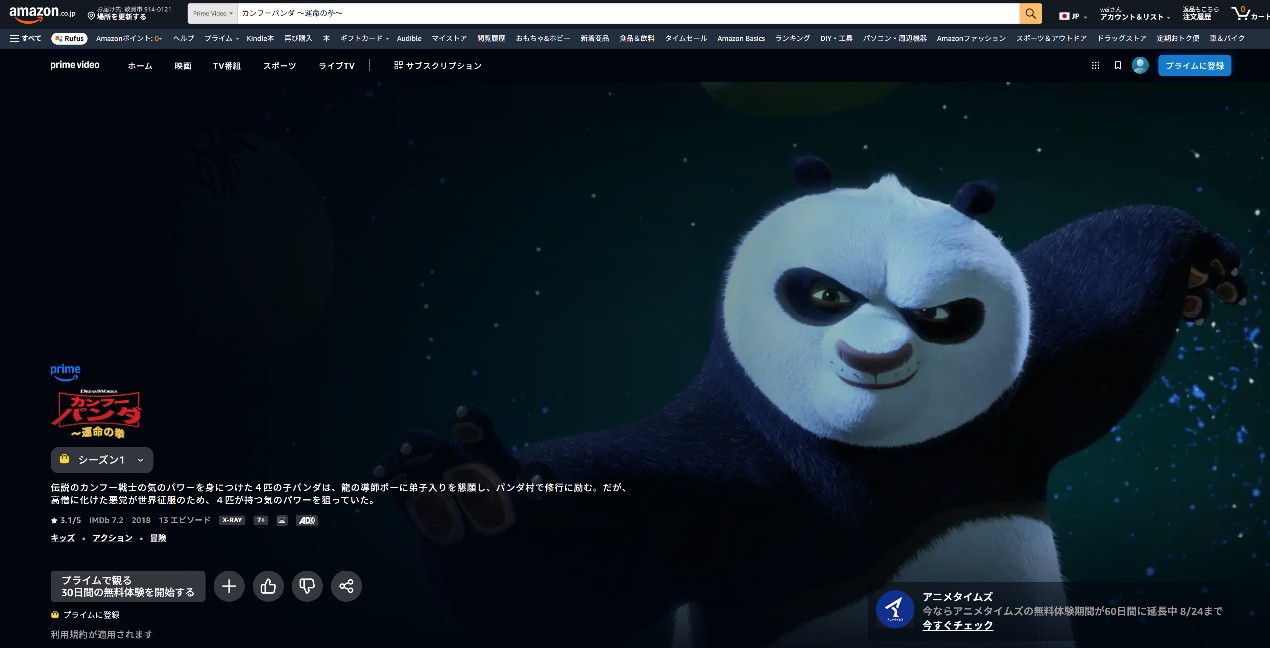Click the orange search magnifier button
Viewport: 1270px width, 648px height.
coord(1030,14)
